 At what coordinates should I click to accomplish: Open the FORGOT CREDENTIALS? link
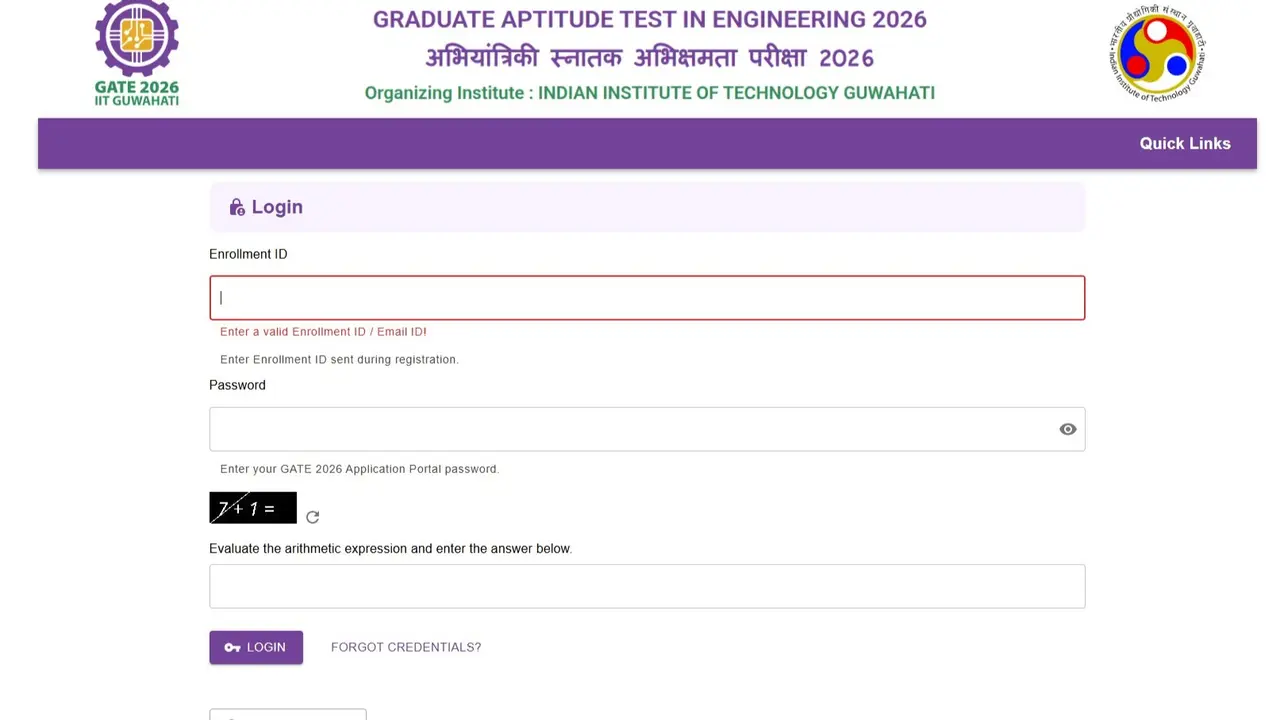pyautogui.click(x=406, y=647)
